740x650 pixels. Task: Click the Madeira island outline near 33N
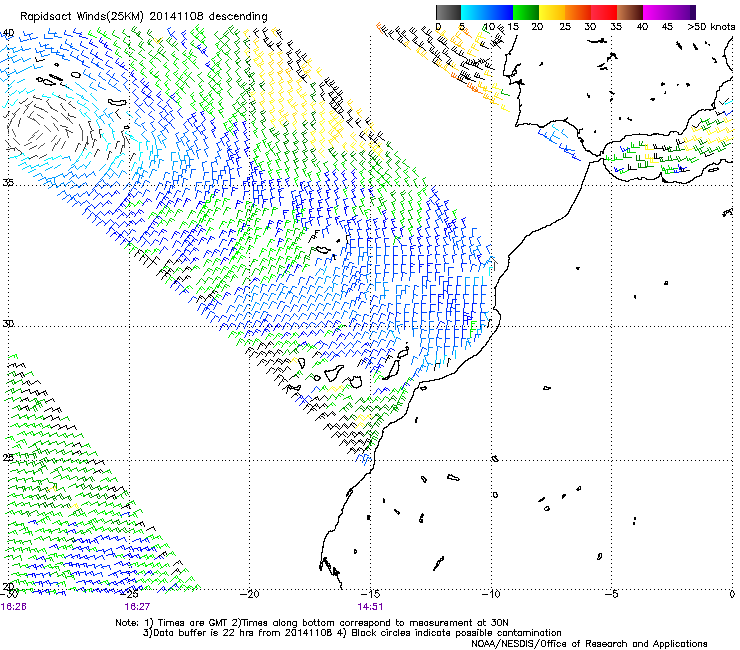click(321, 250)
